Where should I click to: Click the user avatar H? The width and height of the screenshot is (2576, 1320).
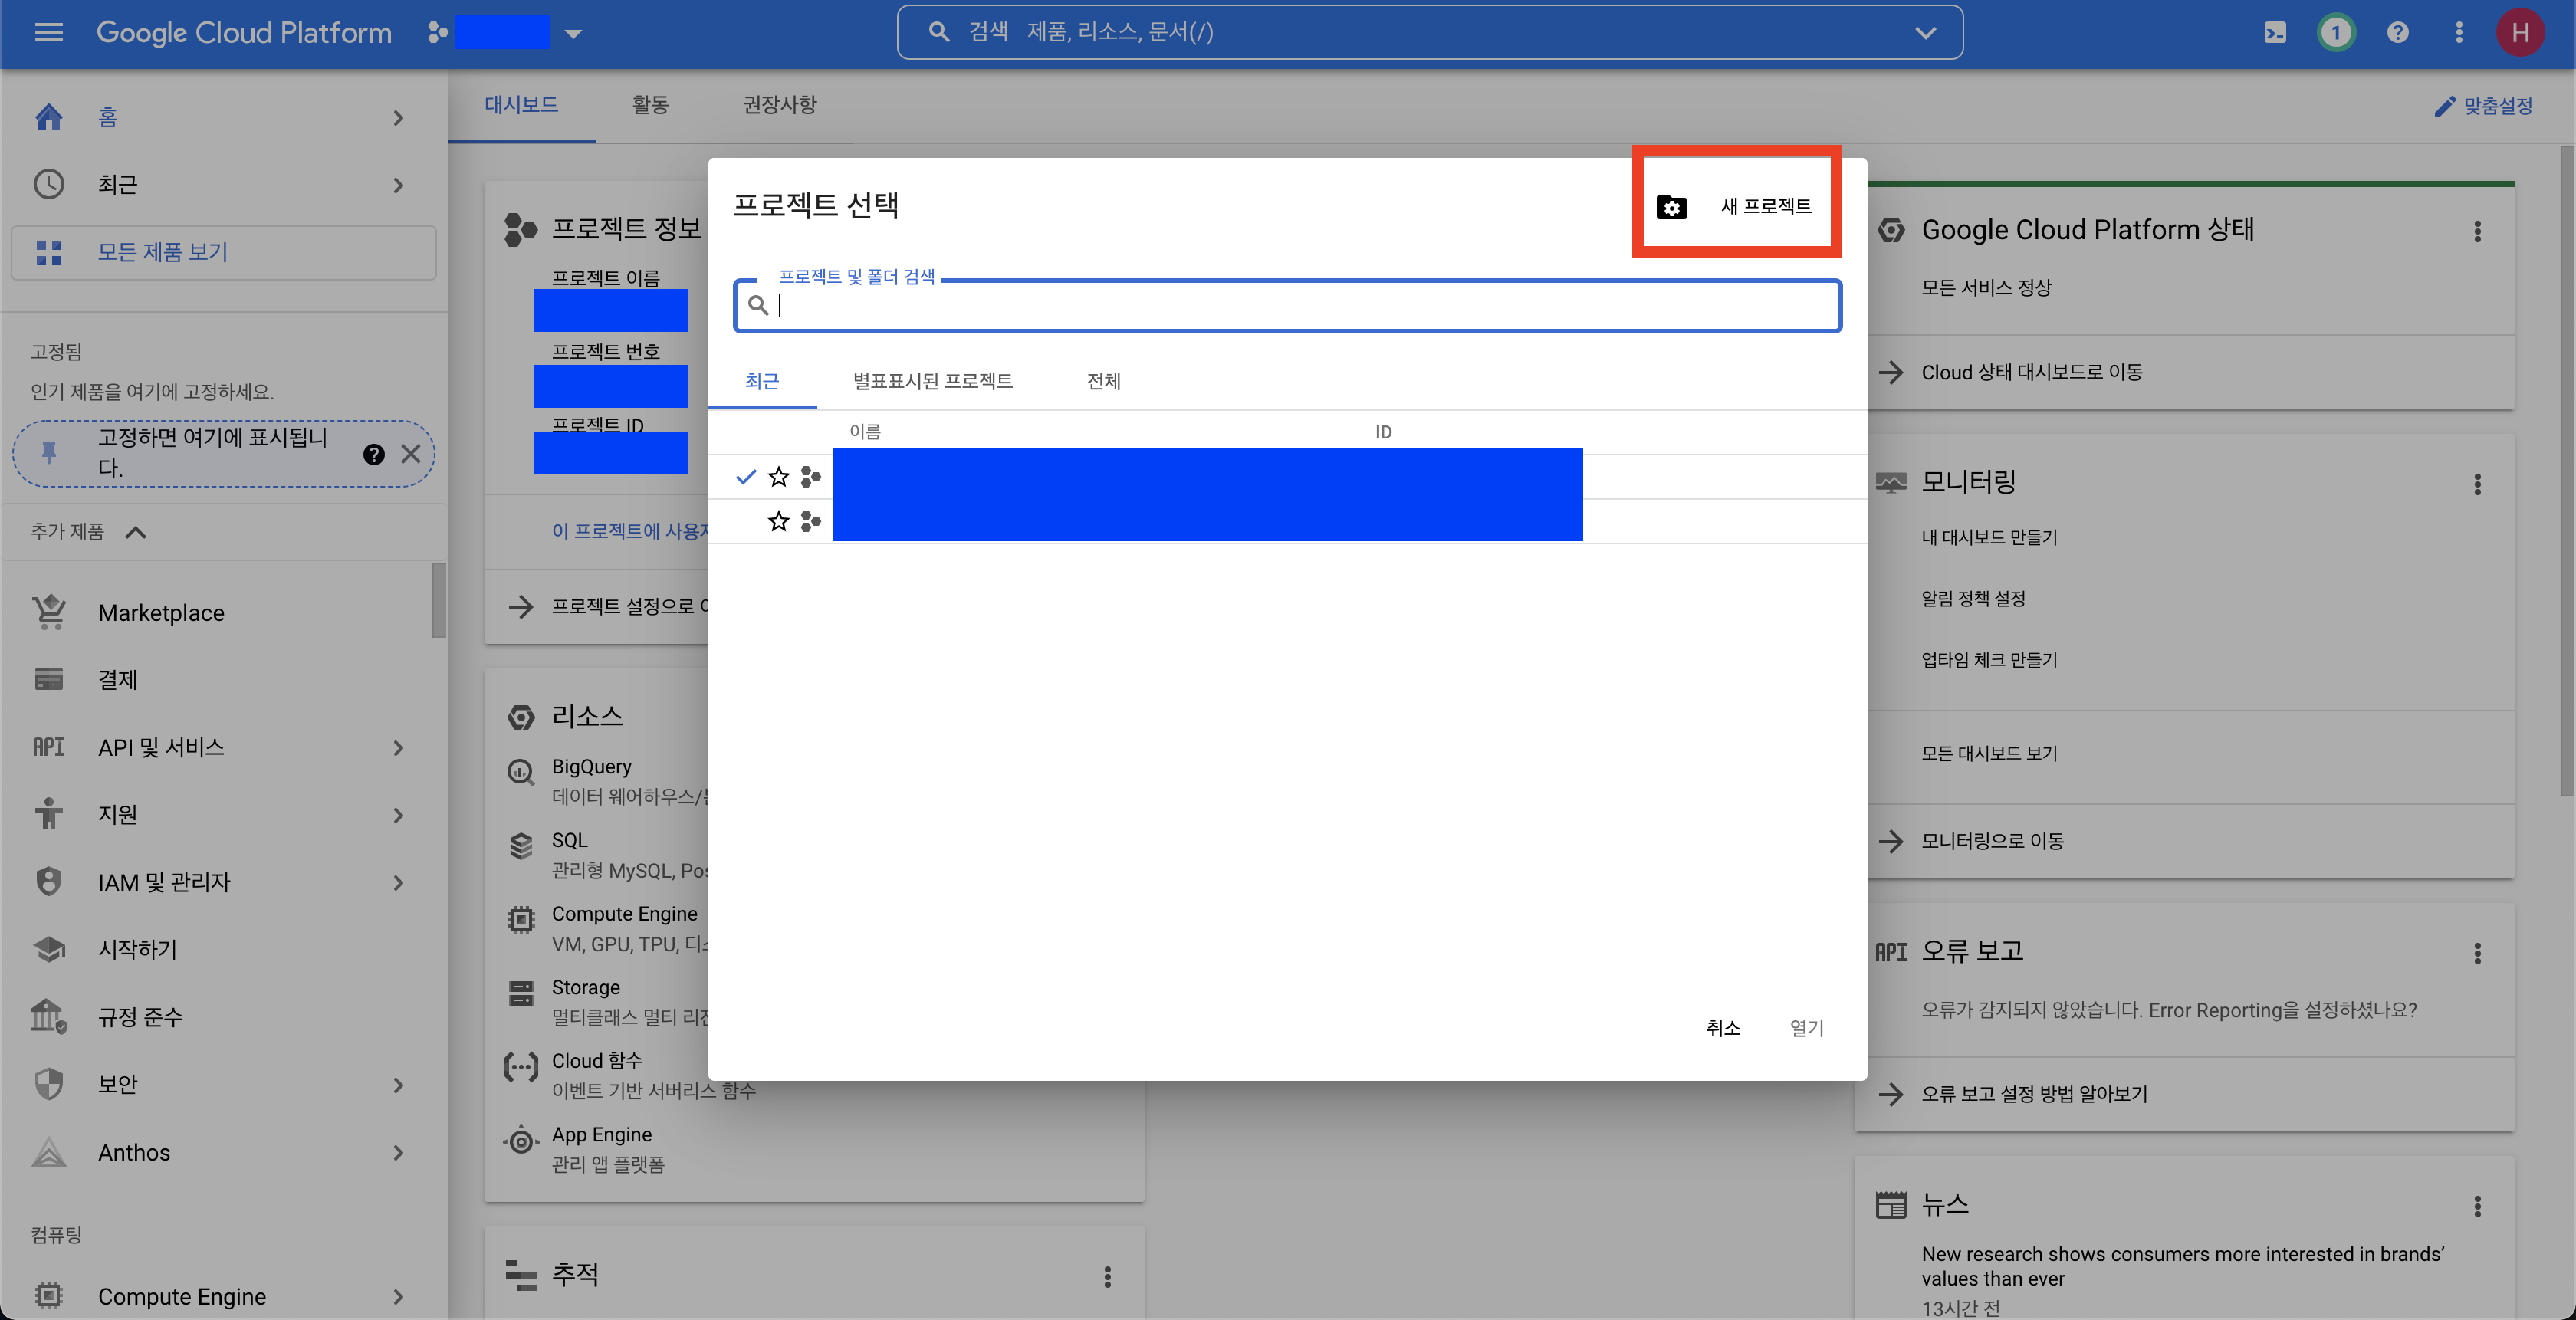click(2519, 32)
